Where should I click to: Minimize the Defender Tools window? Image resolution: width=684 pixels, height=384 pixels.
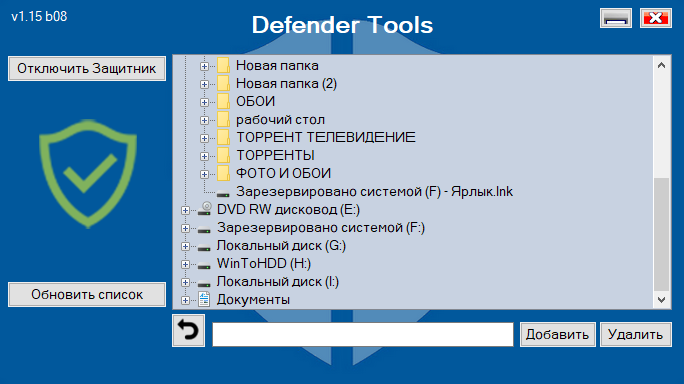(x=616, y=18)
